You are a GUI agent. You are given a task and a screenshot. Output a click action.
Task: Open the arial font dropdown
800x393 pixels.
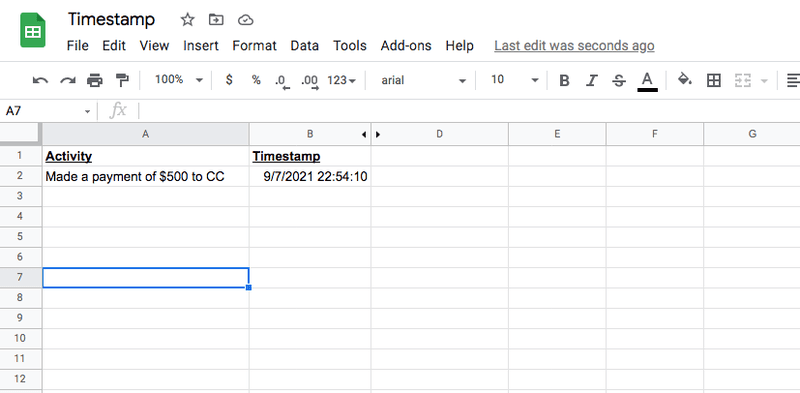pyautogui.click(x=423, y=80)
